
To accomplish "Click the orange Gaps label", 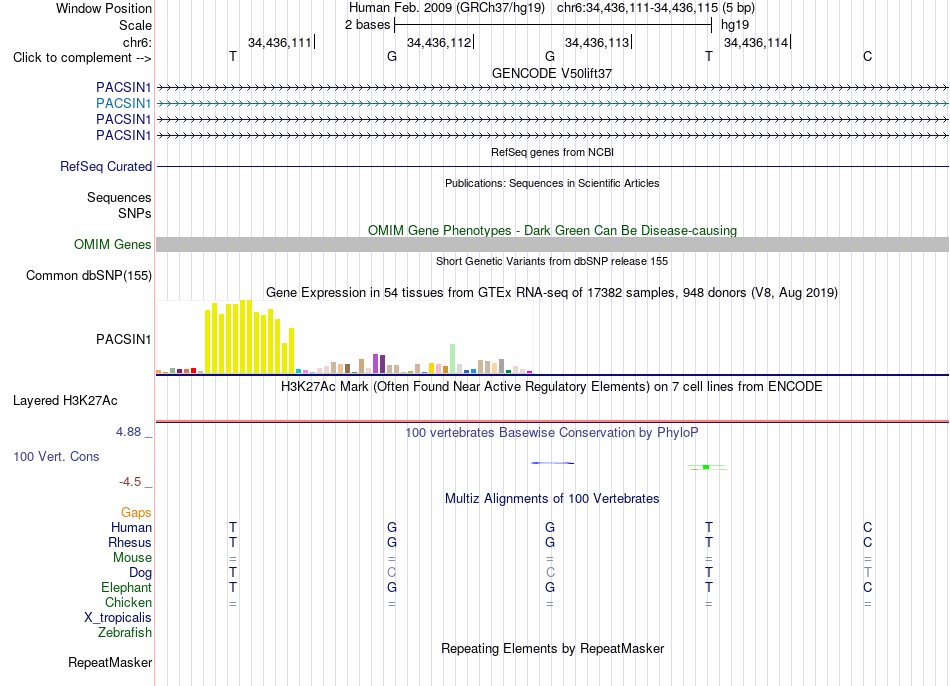I will pyautogui.click(x=136, y=513).
